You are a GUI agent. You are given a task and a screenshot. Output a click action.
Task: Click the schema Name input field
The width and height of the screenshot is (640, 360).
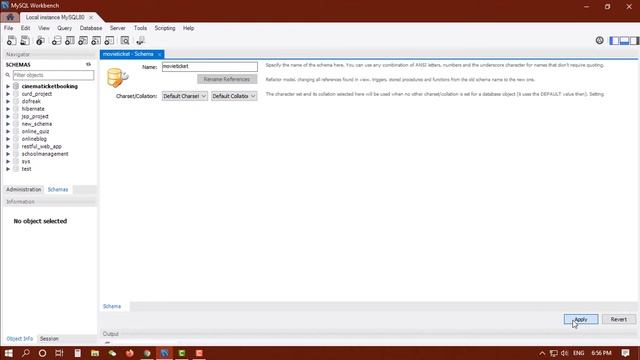tap(210, 67)
